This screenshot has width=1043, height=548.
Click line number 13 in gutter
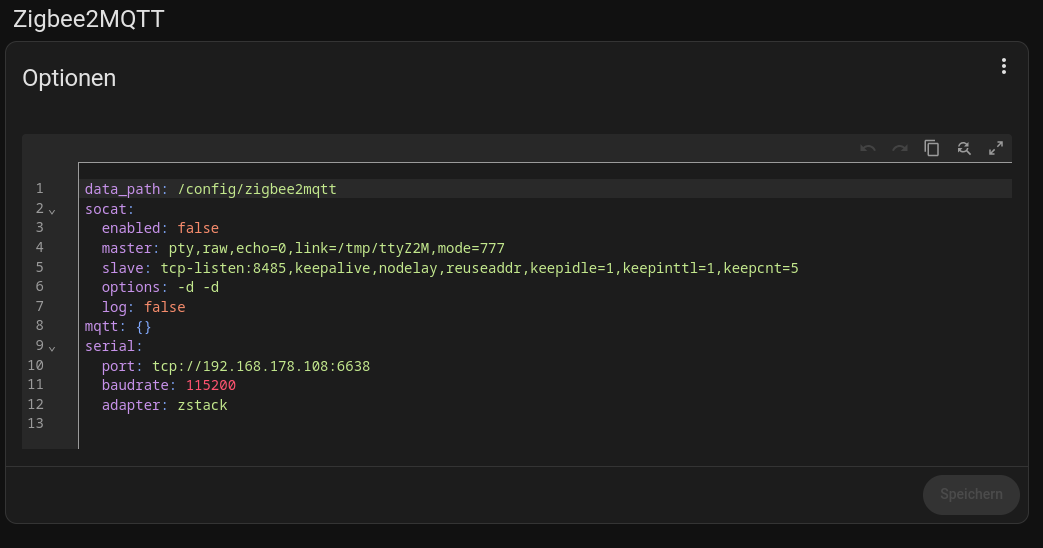point(35,424)
